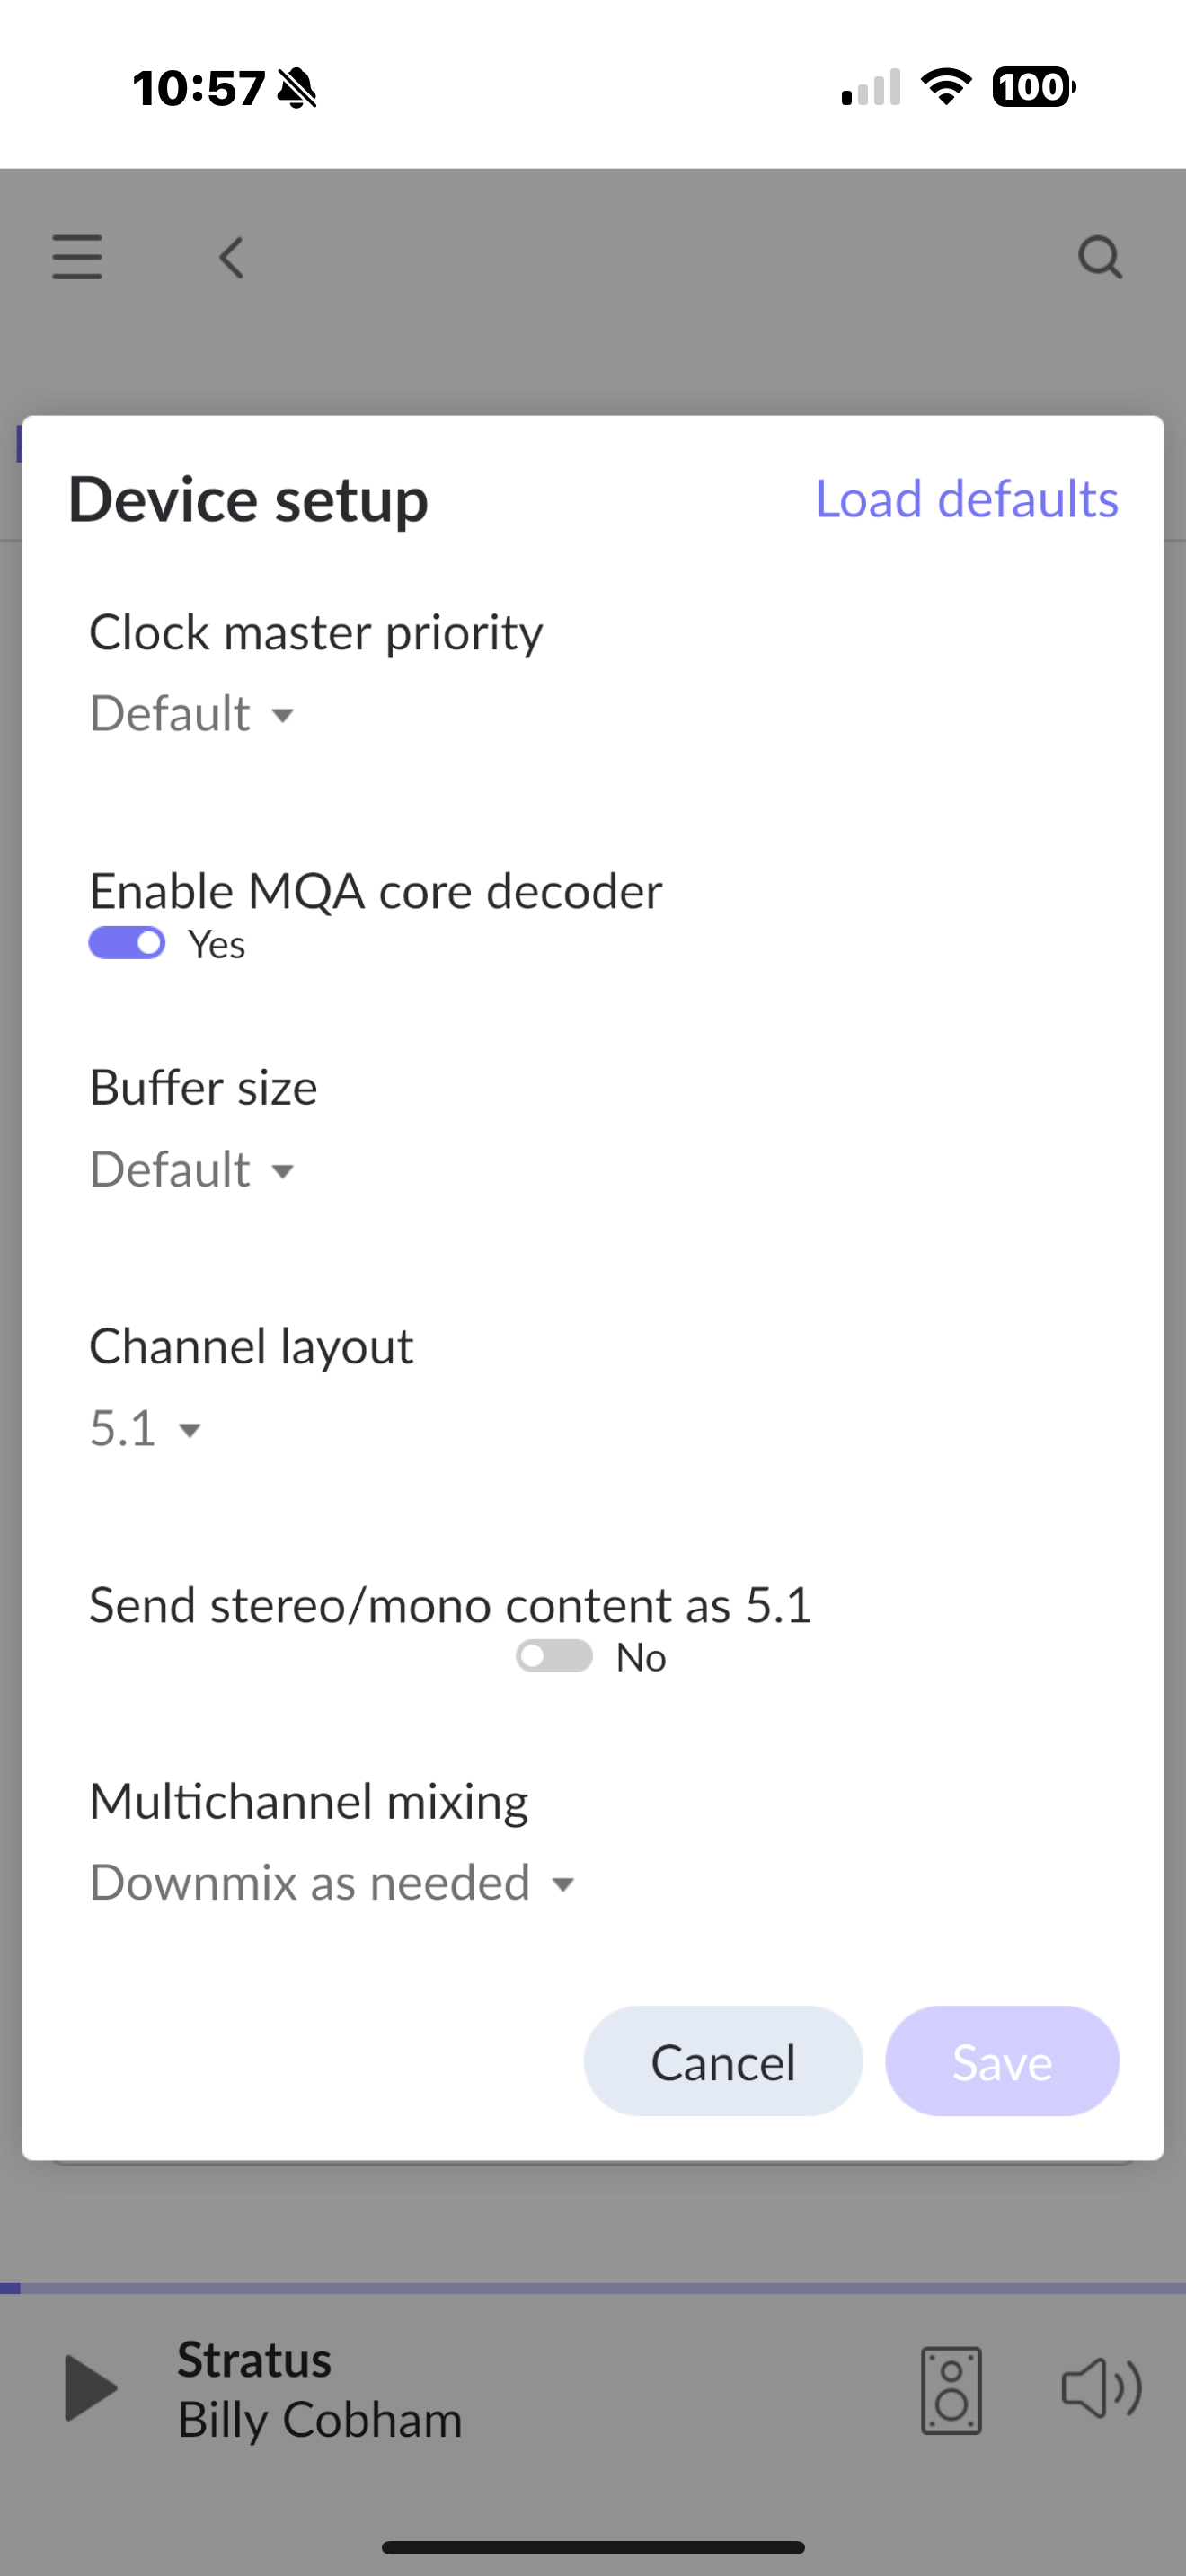Cancel the Device setup dialog
1186x2576 pixels.
(723, 2062)
